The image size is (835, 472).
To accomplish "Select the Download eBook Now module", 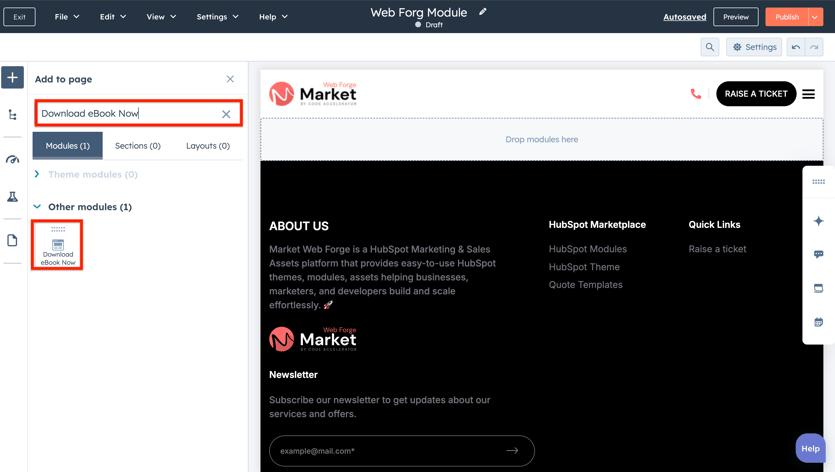I will [58, 245].
